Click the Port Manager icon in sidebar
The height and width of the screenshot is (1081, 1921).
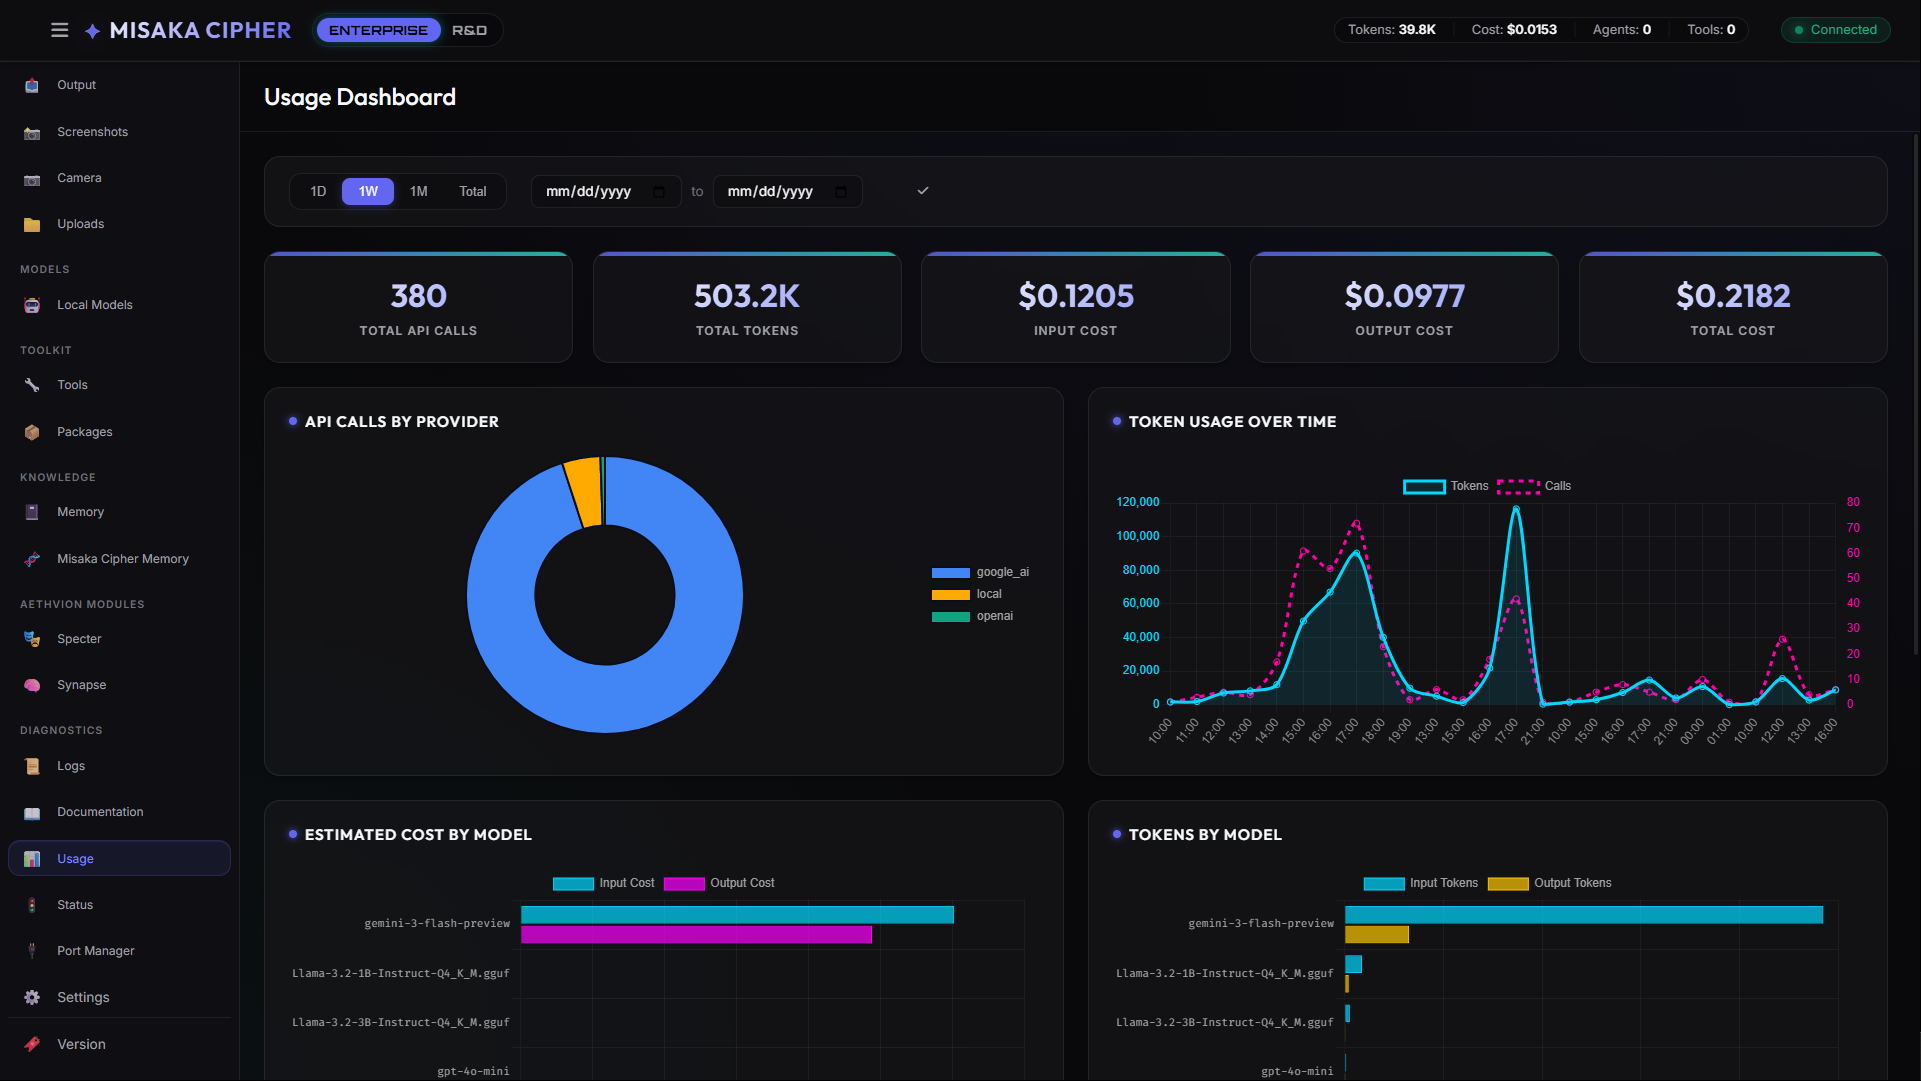(x=31, y=950)
